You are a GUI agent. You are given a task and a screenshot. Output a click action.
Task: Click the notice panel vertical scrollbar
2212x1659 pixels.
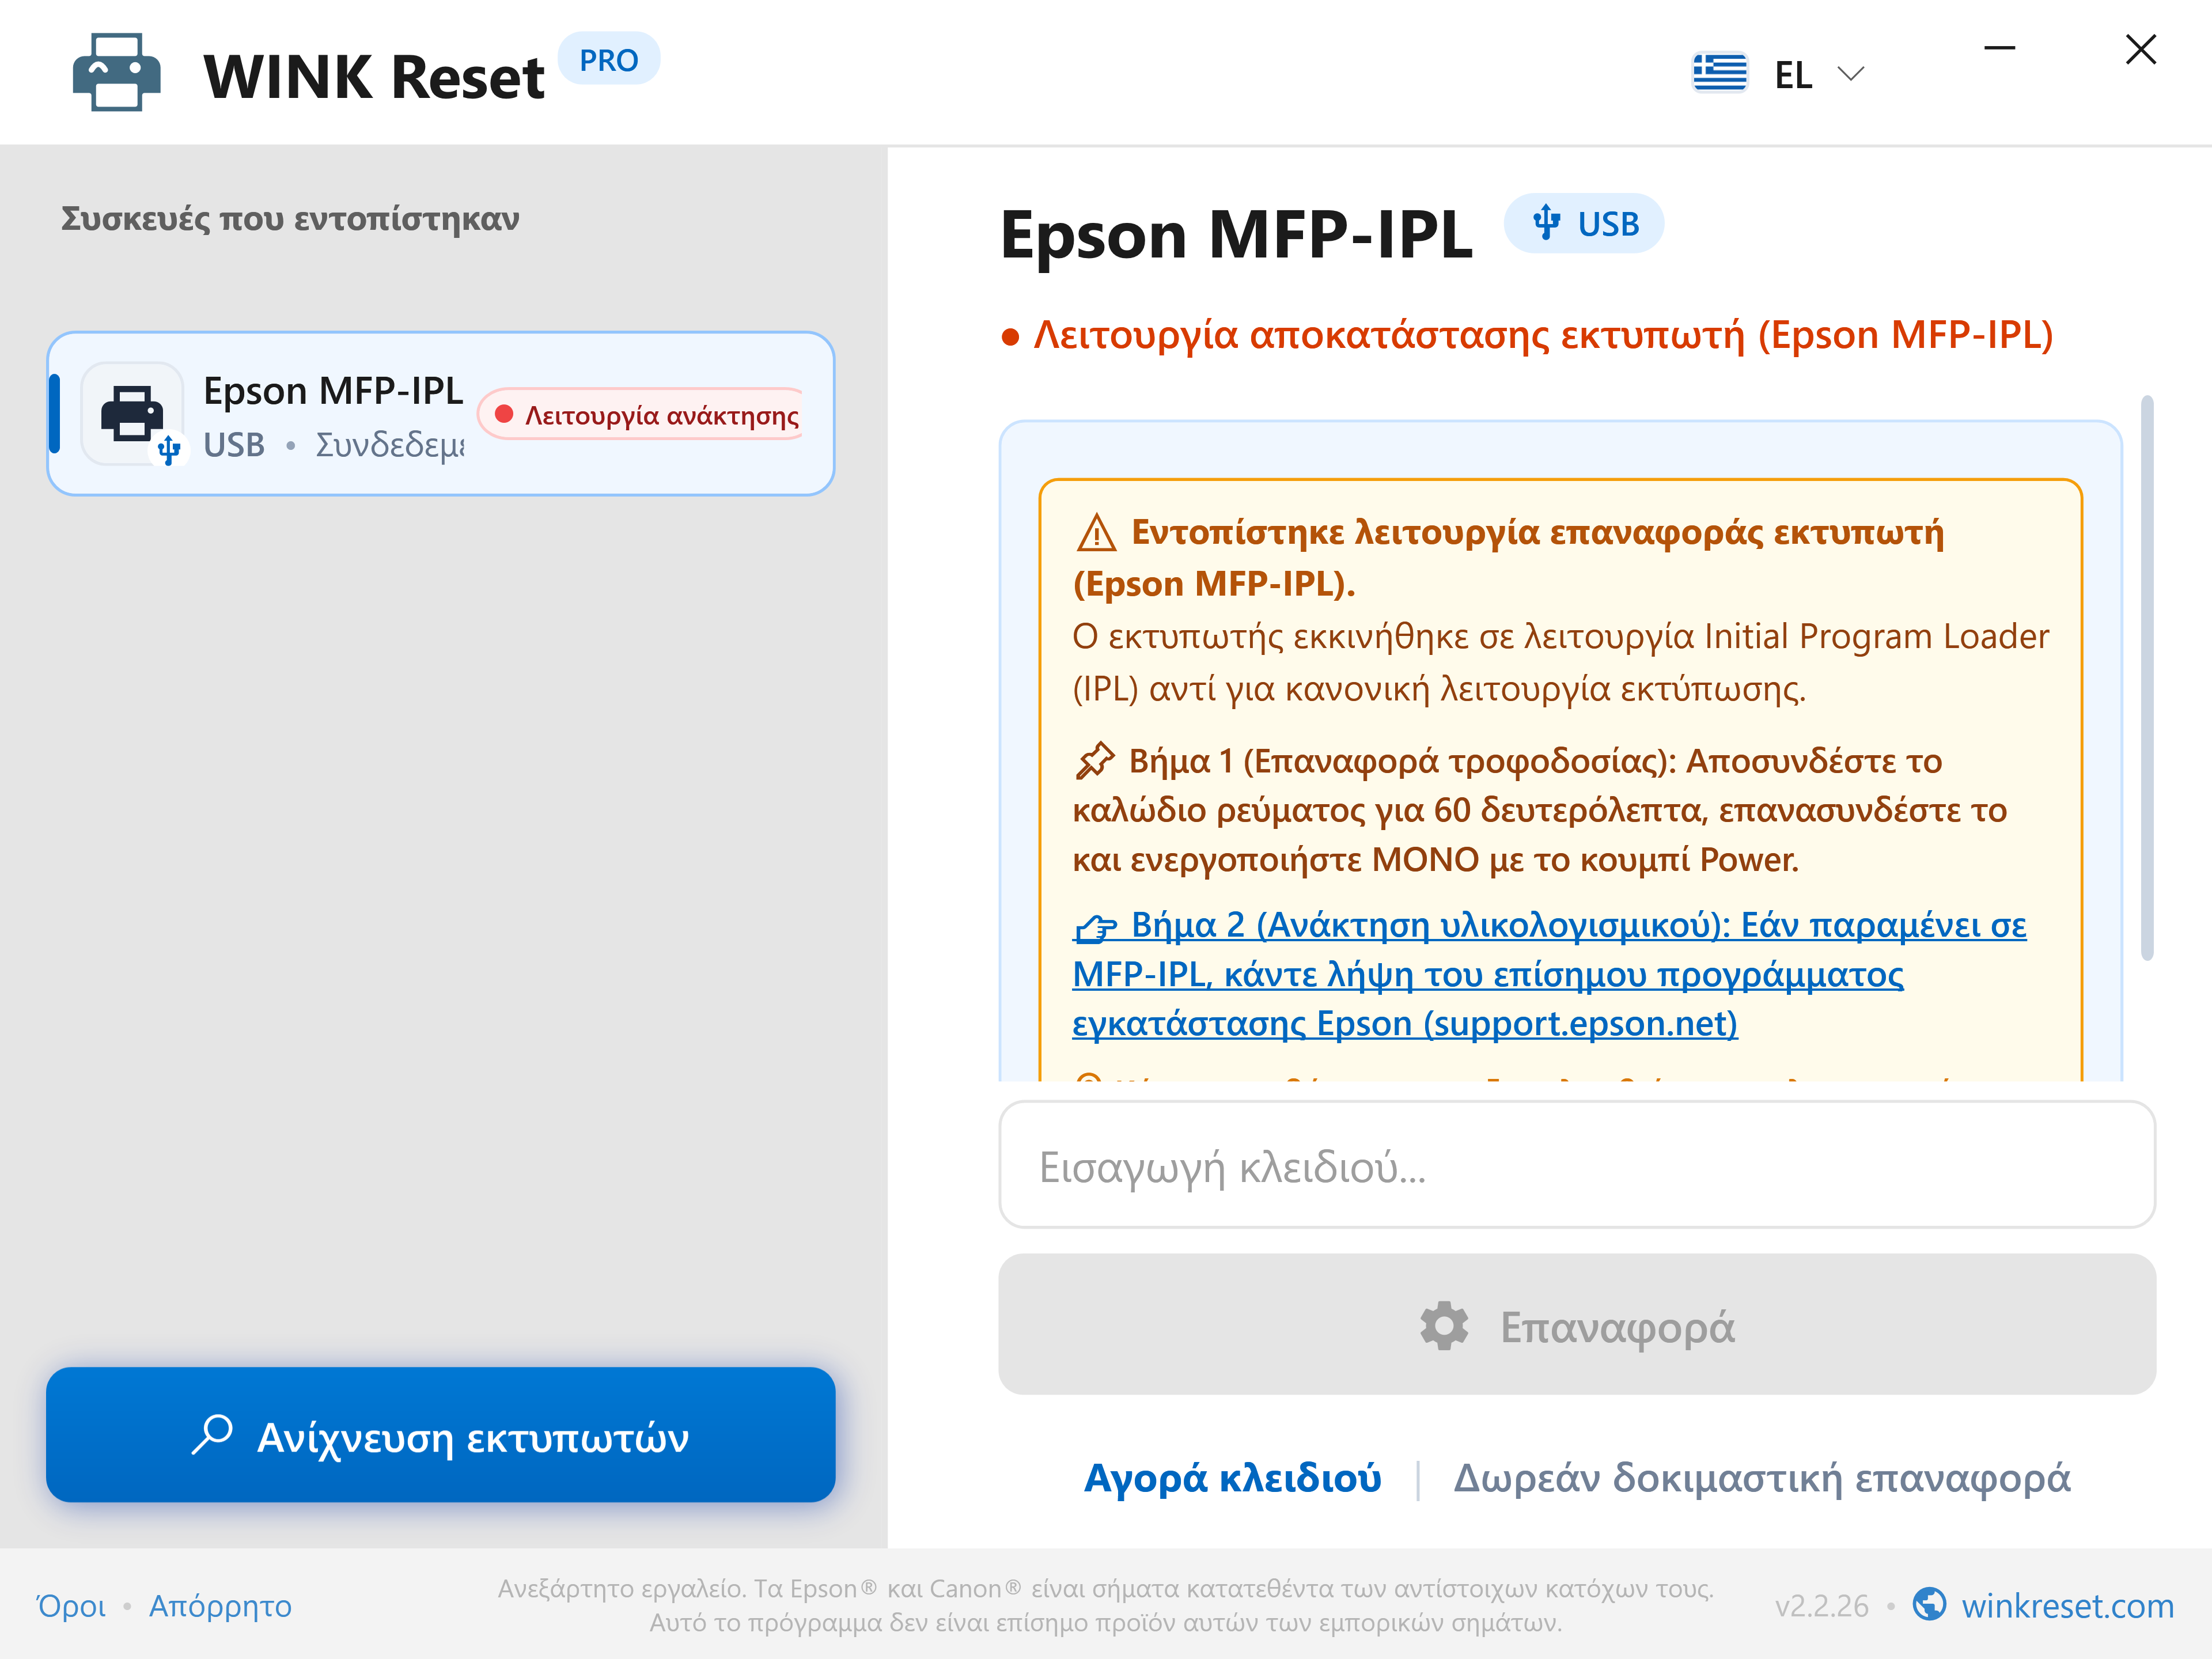click(2146, 678)
